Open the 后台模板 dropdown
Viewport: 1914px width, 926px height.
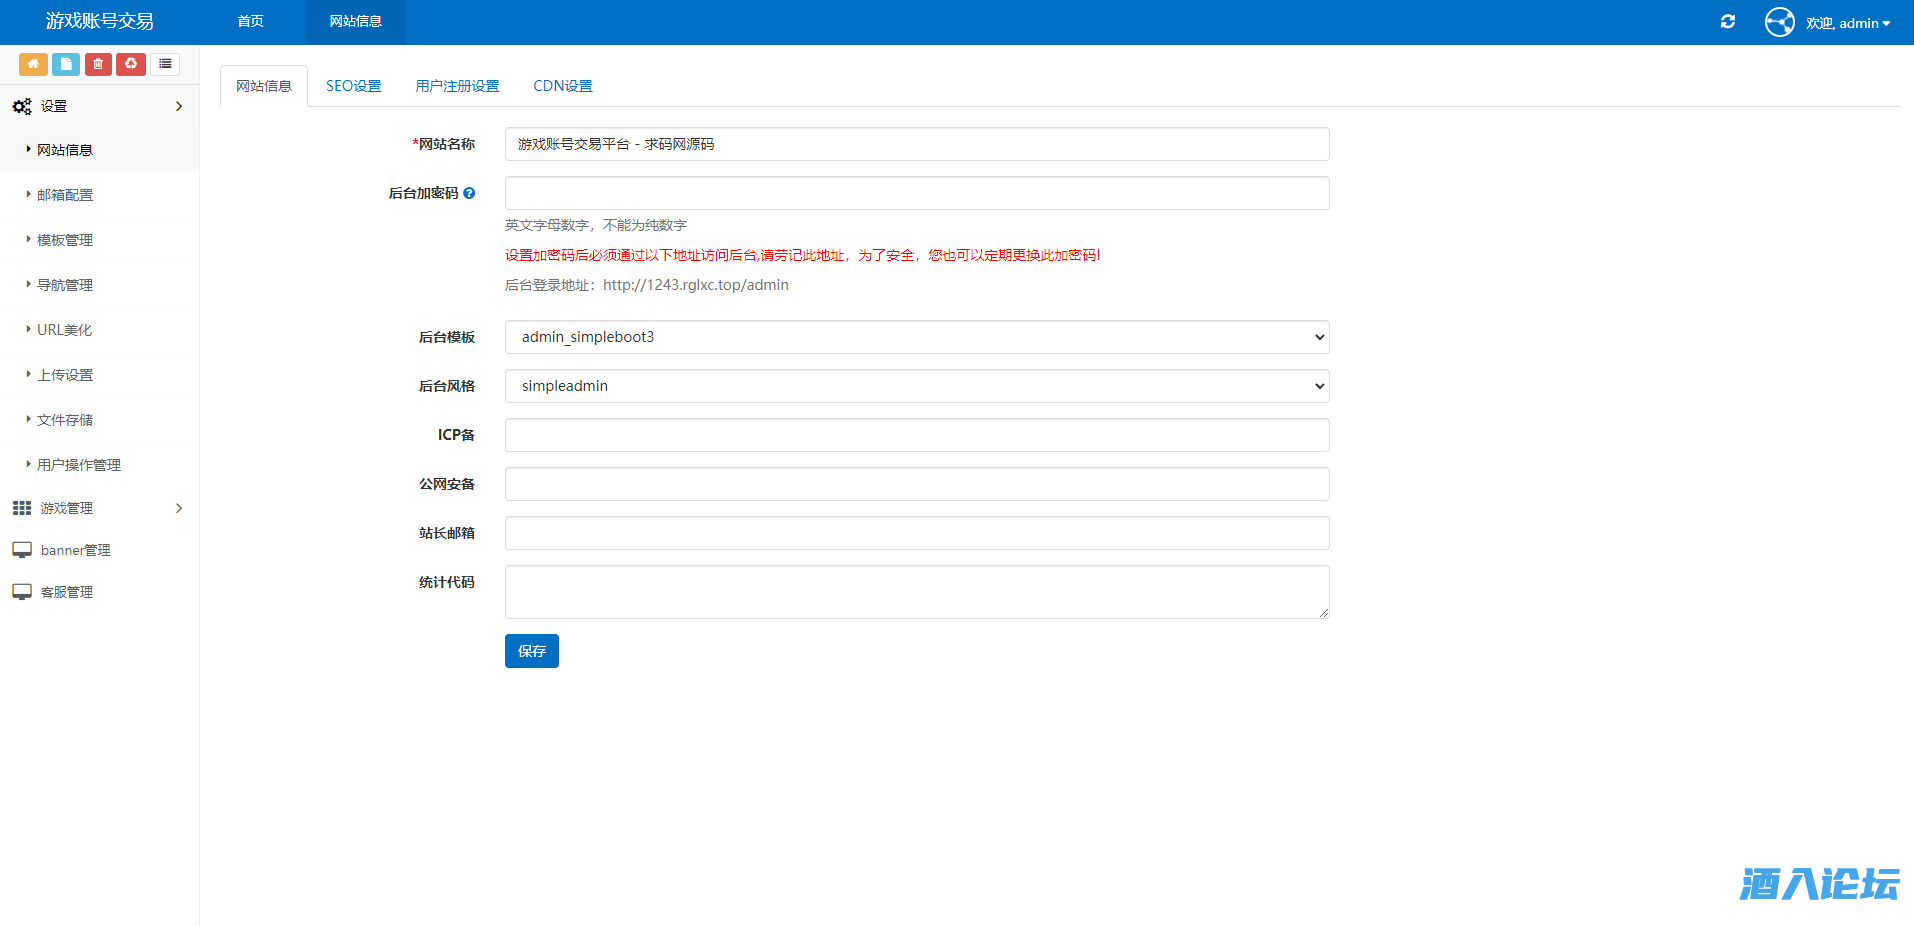click(916, 337)
